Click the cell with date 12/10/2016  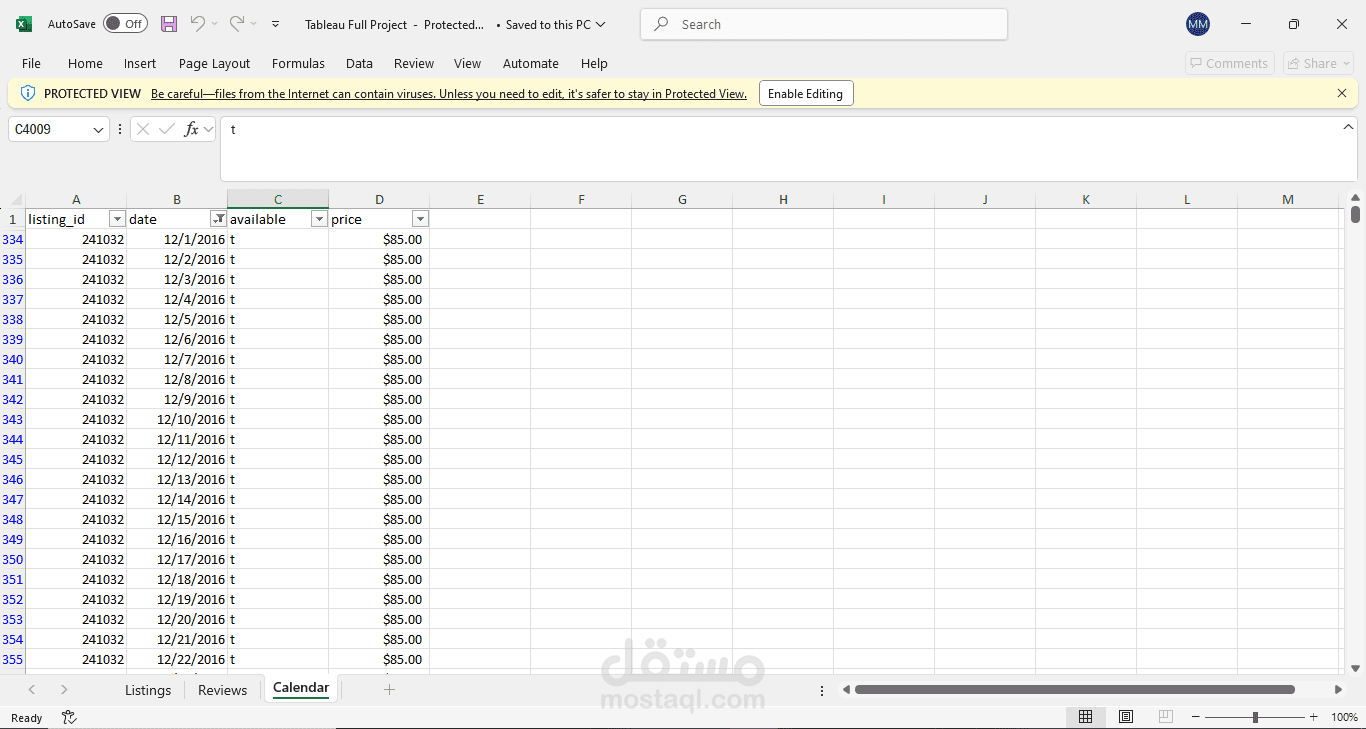click(177, 419)
